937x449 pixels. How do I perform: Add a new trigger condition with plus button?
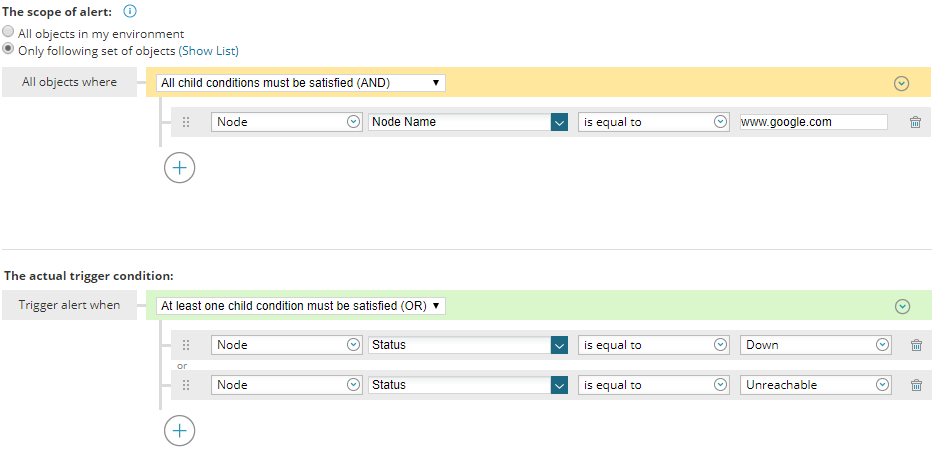click(179, 430)
